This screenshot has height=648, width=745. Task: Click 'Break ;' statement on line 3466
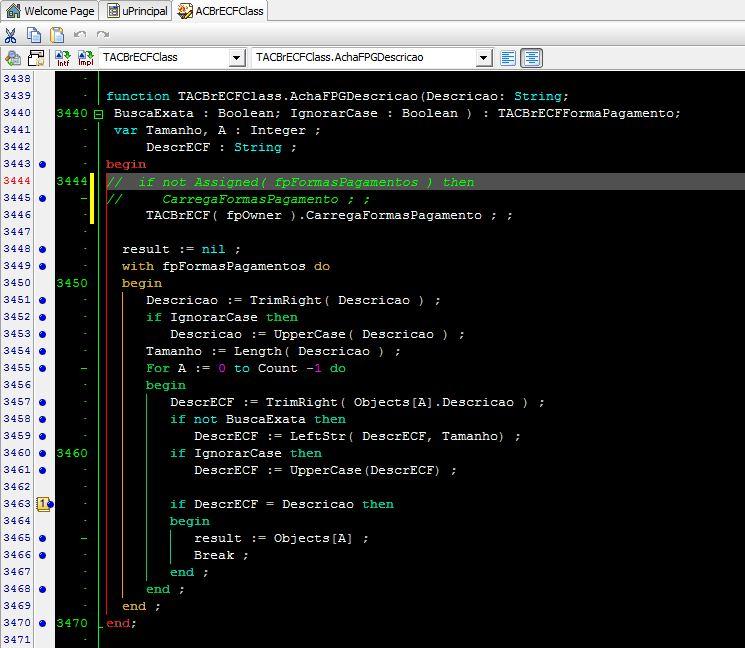pos(221,555)
